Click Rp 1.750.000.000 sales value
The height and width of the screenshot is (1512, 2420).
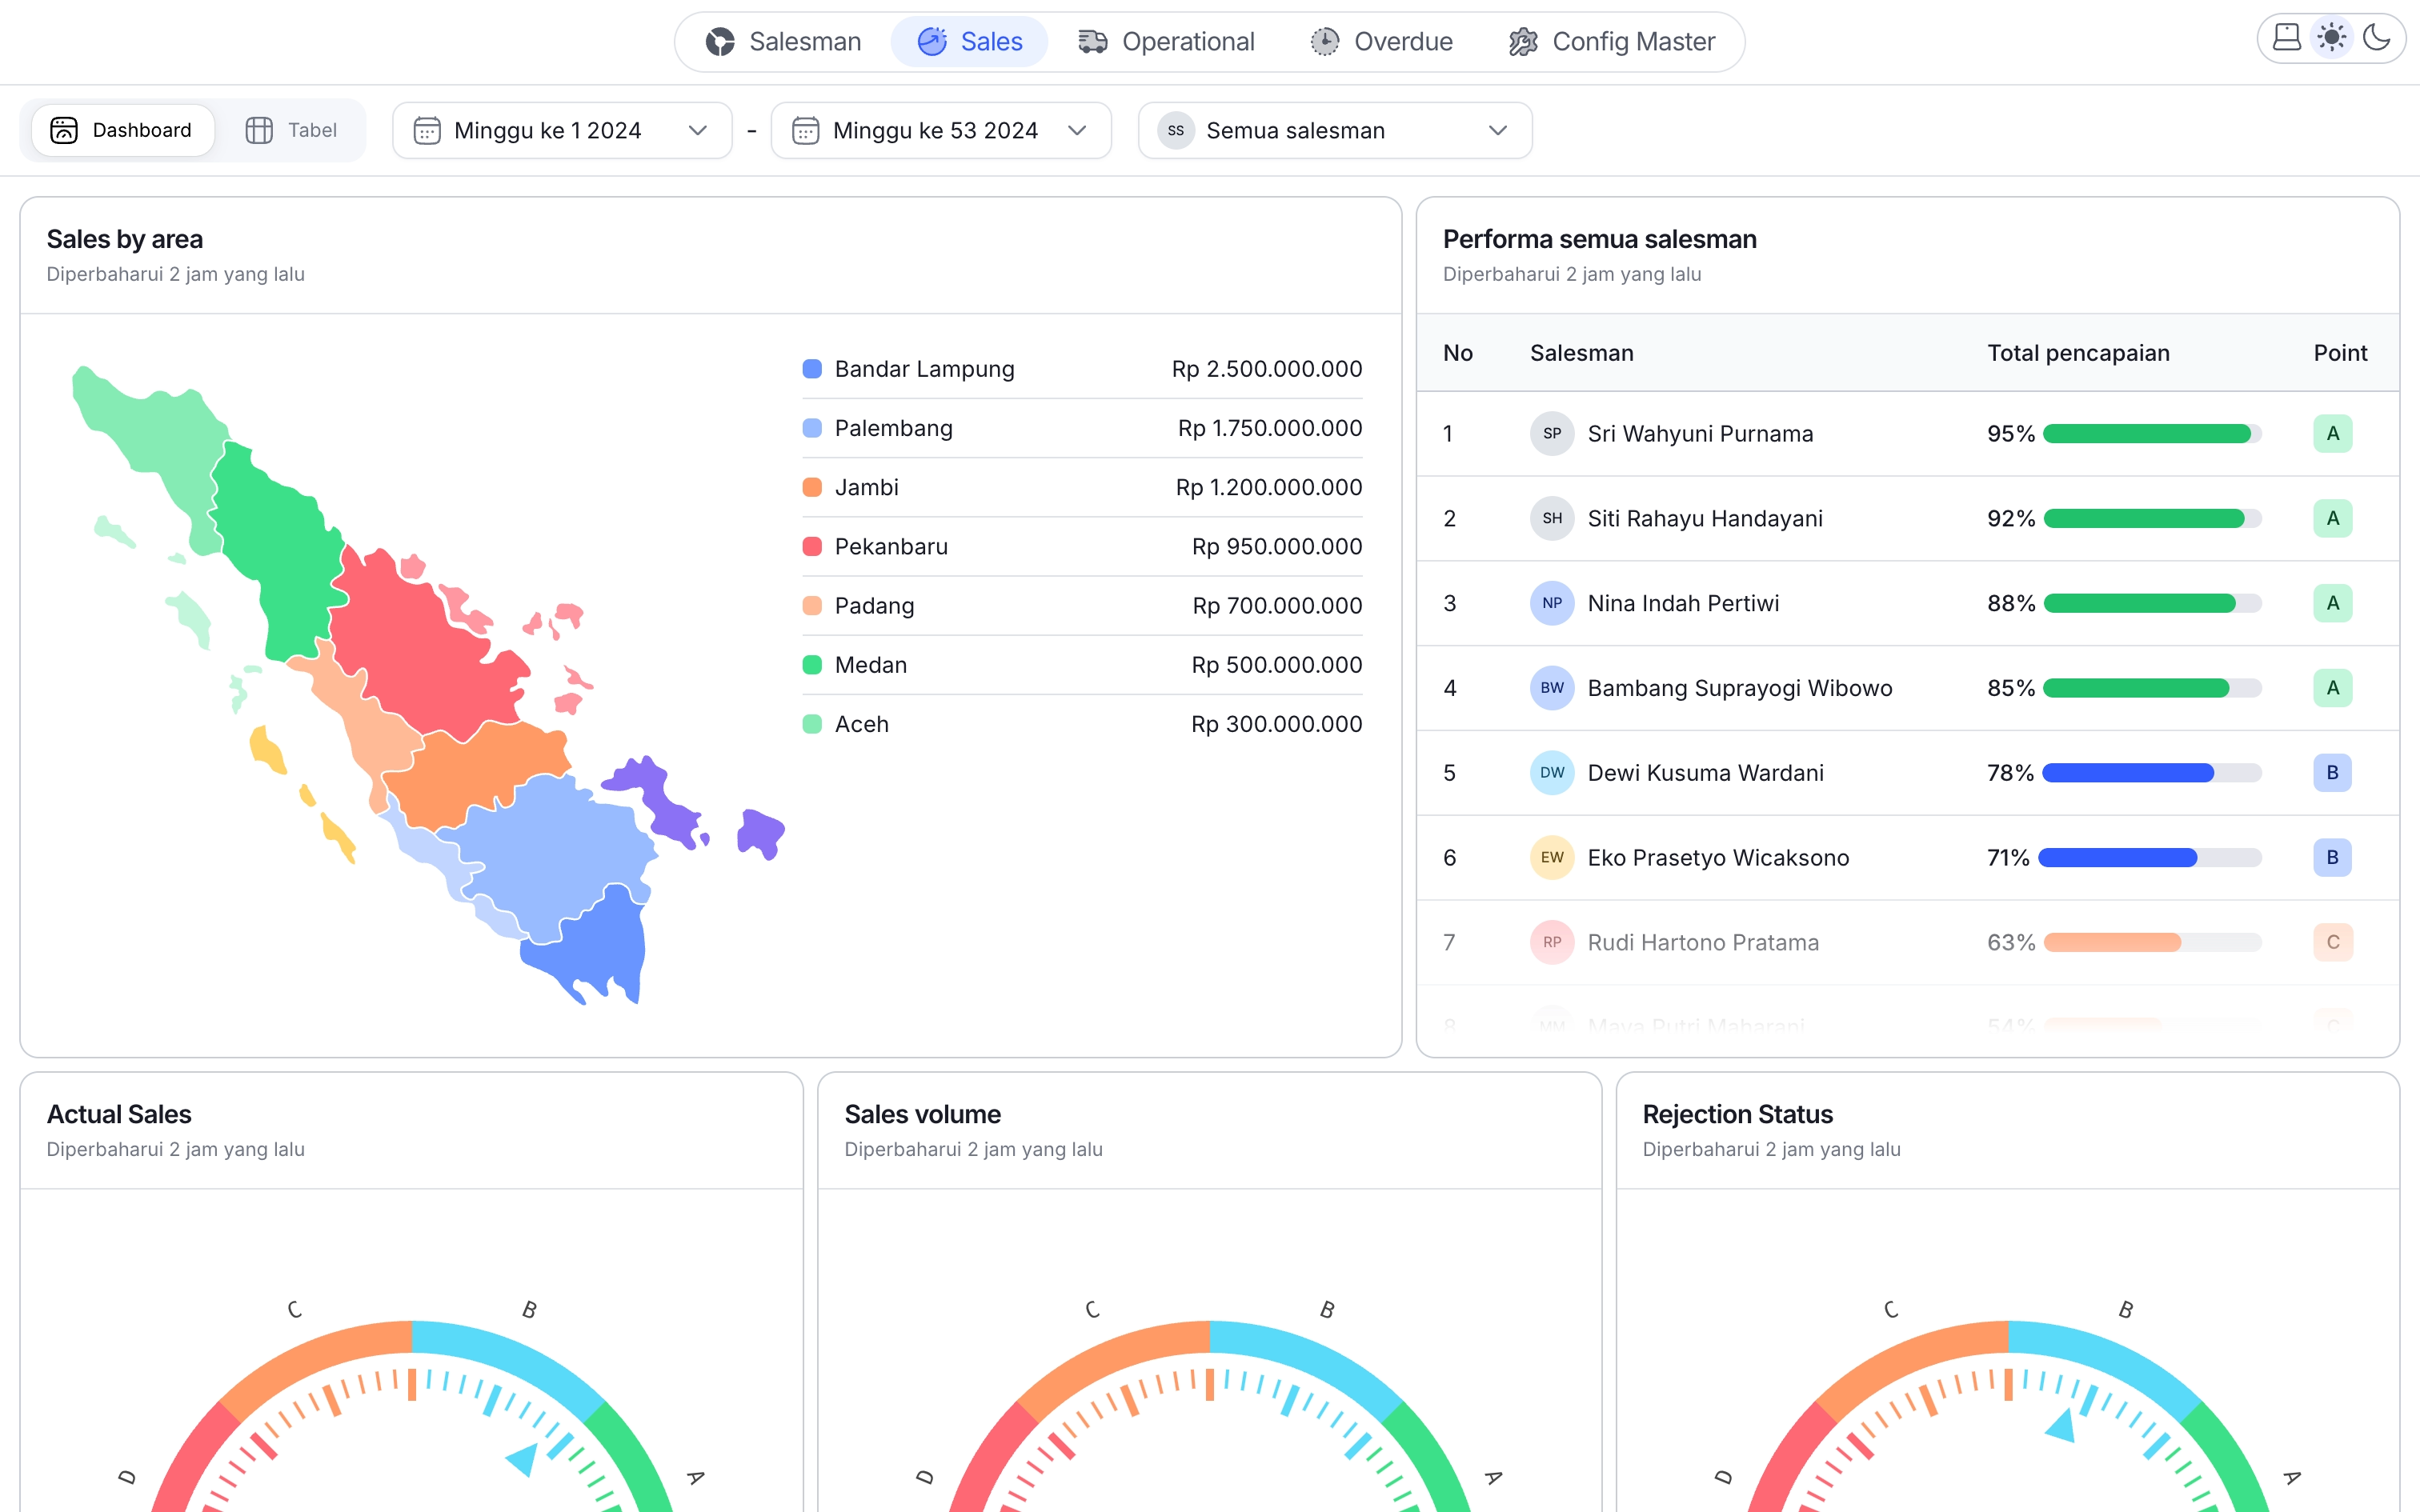1270,428
